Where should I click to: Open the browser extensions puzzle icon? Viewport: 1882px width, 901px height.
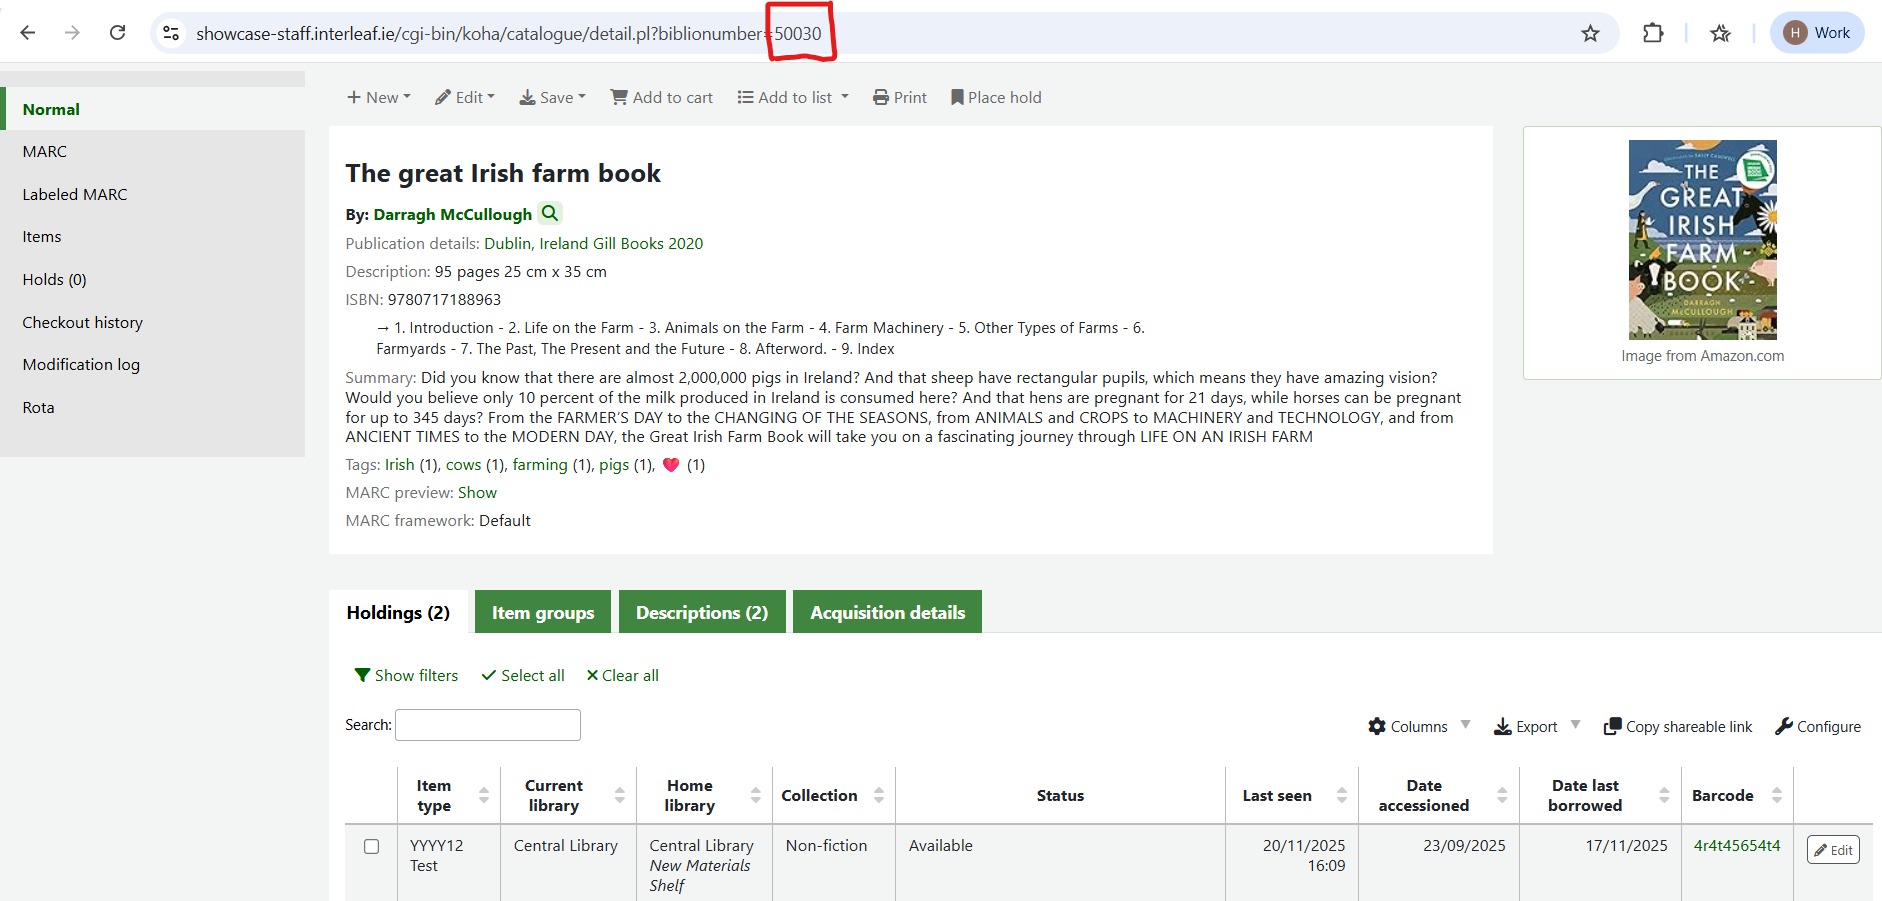(x=1653, y=33)
